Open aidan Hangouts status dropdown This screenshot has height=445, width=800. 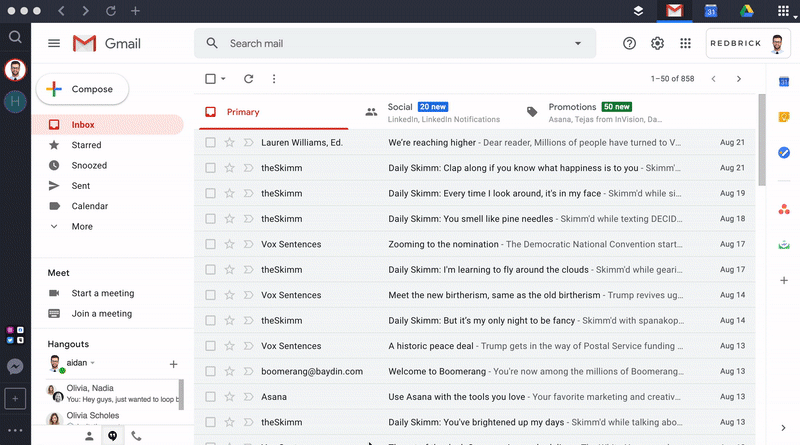(x=92, y=363)
